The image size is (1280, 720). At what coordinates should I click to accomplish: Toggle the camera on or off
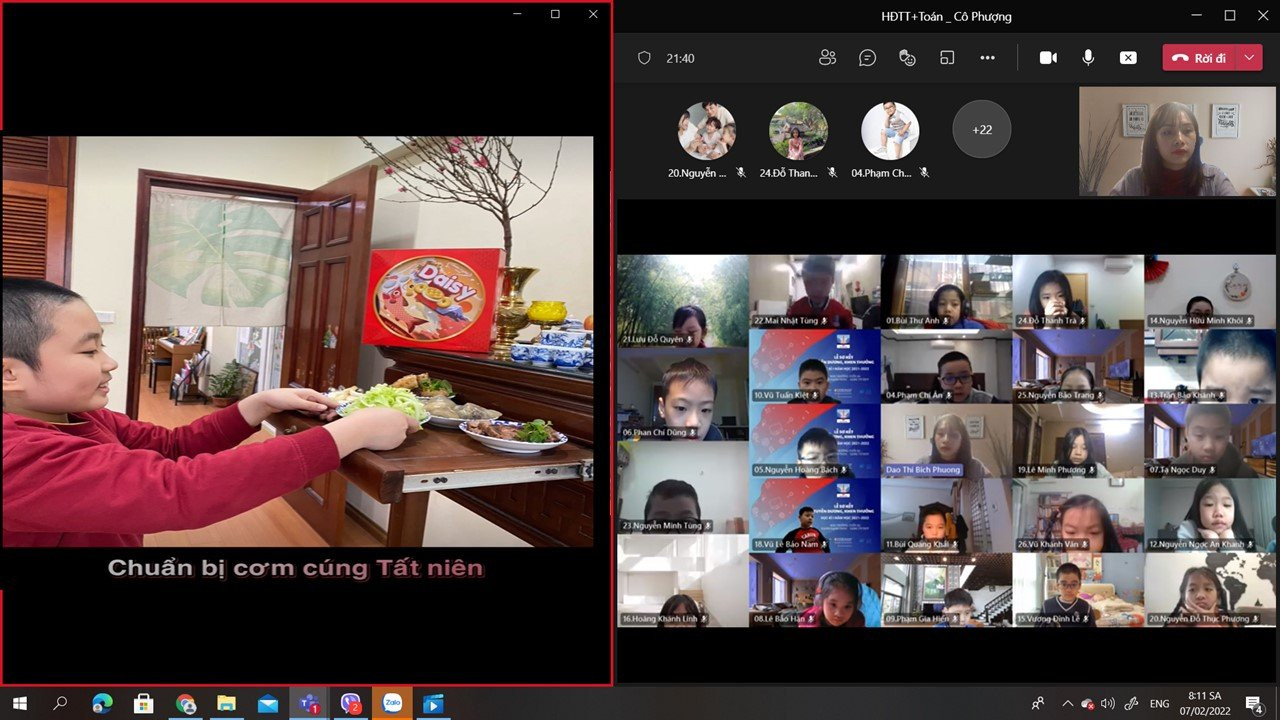pos(1048,58)
